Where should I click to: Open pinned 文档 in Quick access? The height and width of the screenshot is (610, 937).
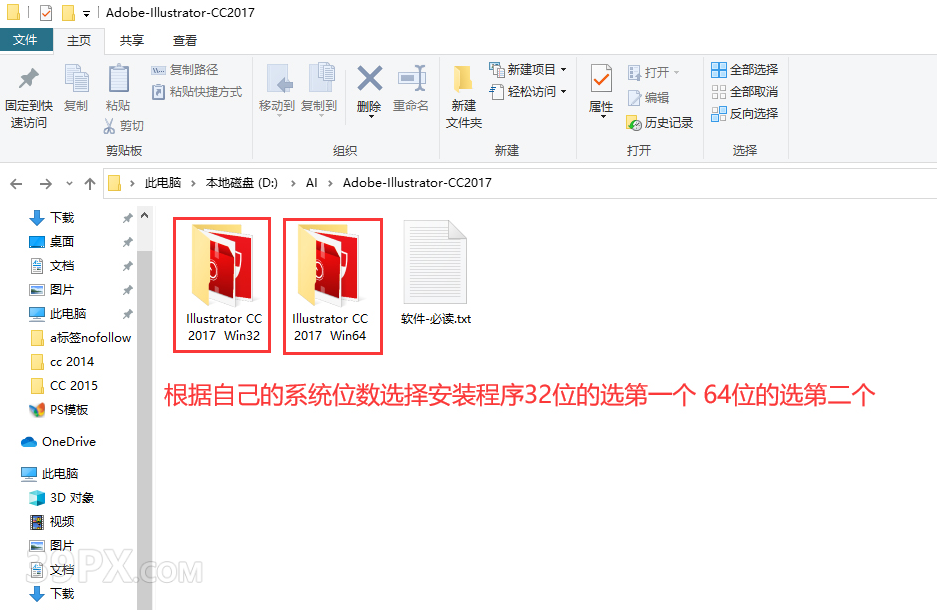[62, 266]
